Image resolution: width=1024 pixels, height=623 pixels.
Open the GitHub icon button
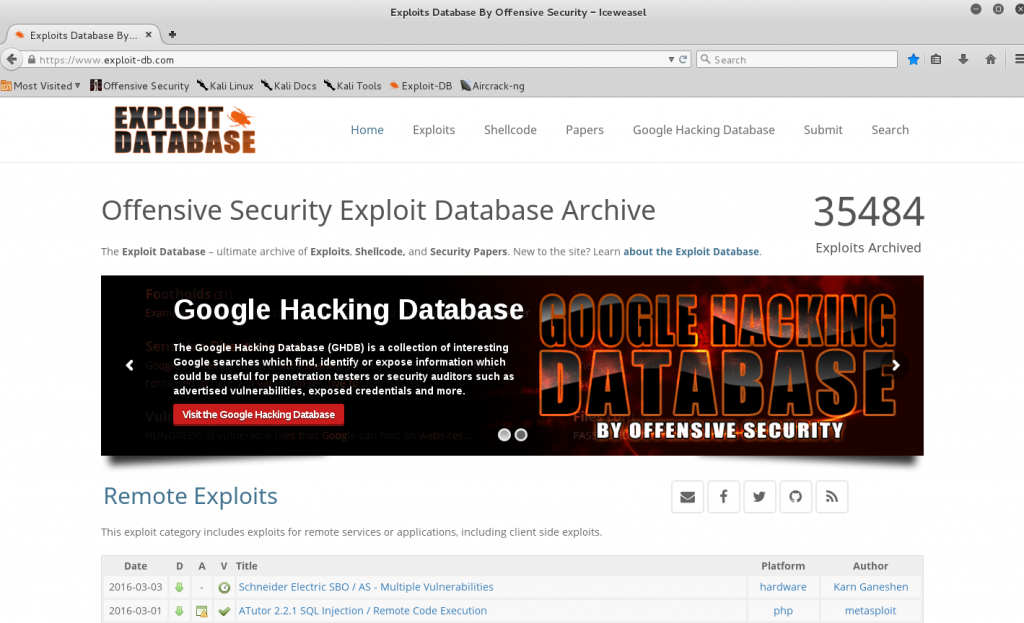(x=795, y=497)
